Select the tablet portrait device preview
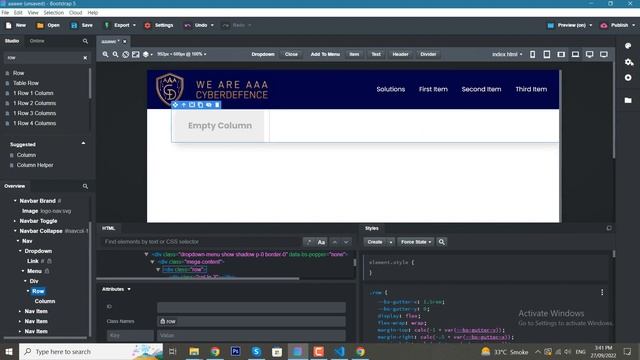640x360 pixels. (547, 54)
